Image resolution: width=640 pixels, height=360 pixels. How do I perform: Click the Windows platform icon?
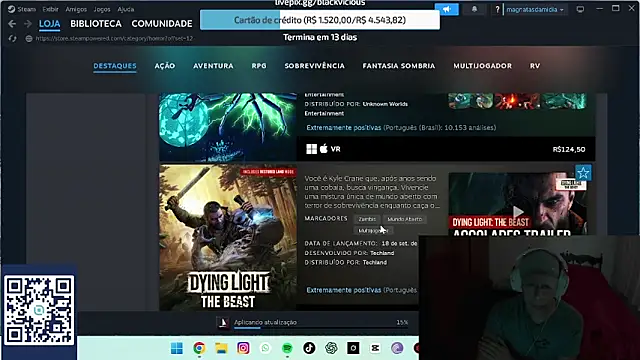point(311,149)
